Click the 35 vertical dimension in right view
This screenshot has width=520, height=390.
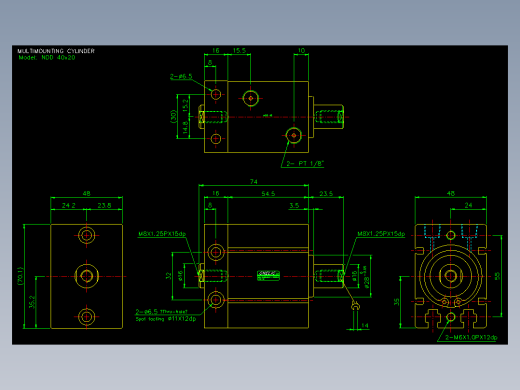396,302
